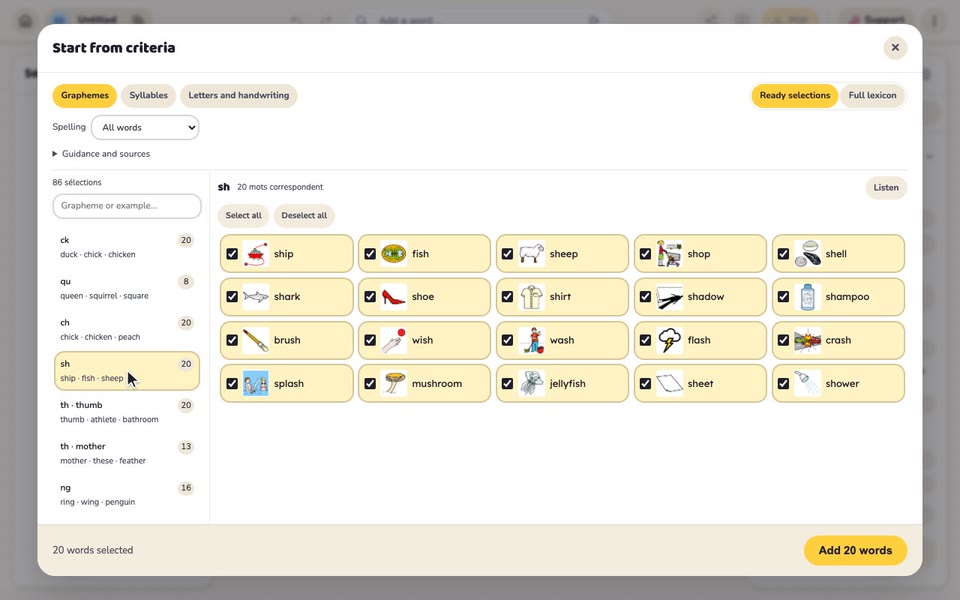Click the word label shadow

pos(706,297)
